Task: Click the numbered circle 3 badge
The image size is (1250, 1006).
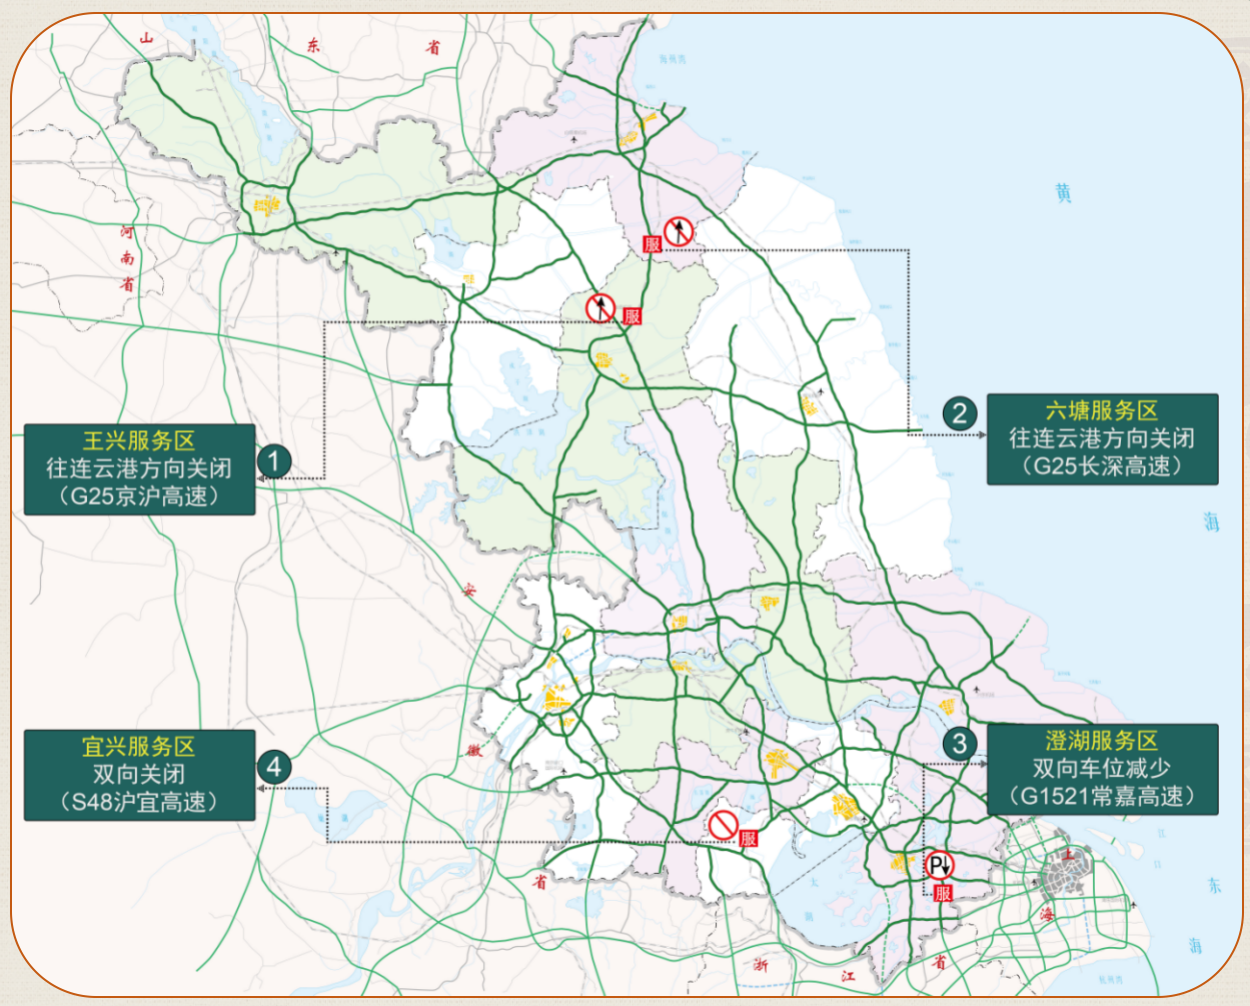Action: coord(959,743)
